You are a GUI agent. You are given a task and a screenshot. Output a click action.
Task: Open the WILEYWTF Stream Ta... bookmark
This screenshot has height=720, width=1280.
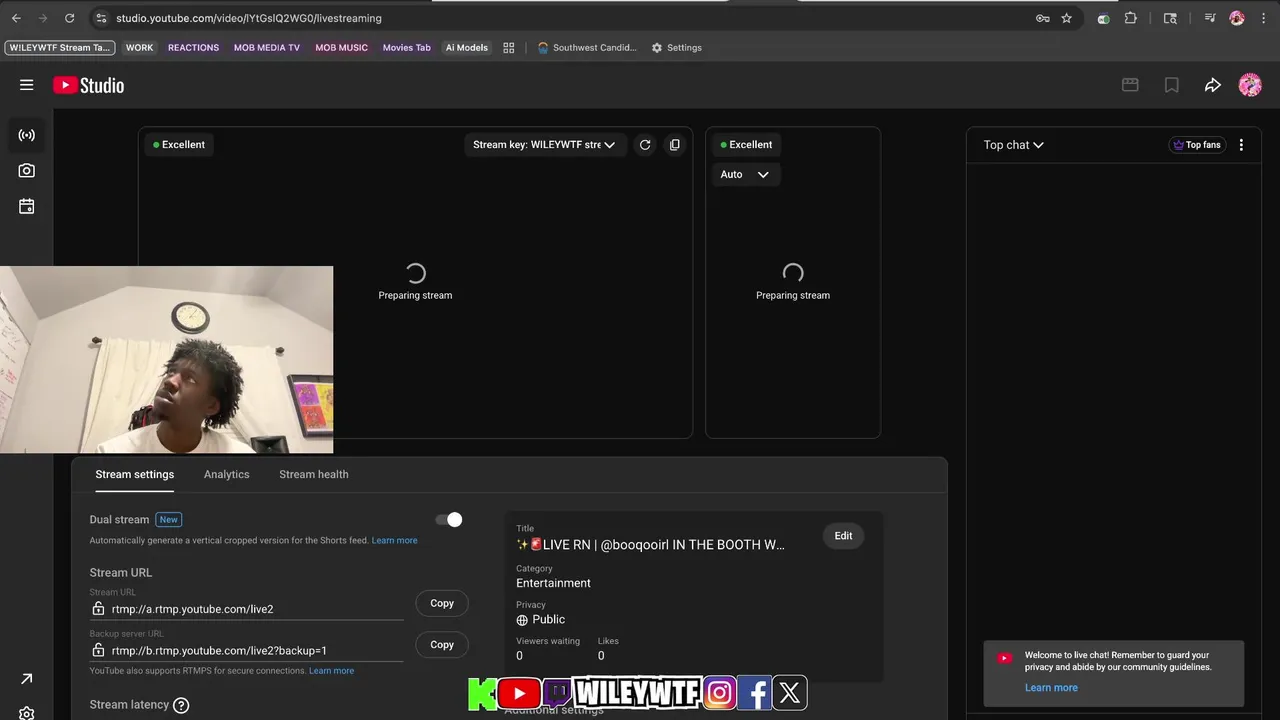[x=60, y=48]
